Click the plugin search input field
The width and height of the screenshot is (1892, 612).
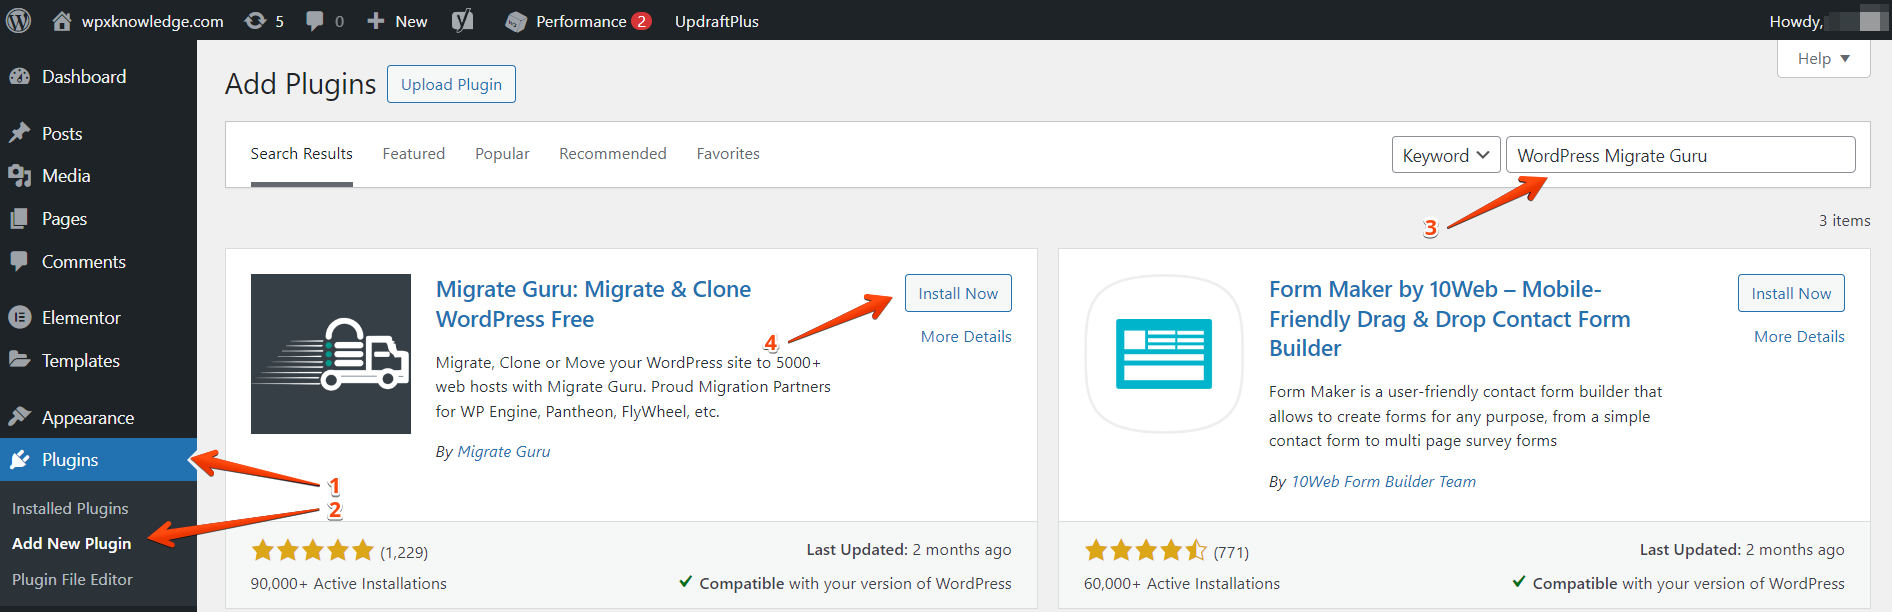click(1681, 155)
